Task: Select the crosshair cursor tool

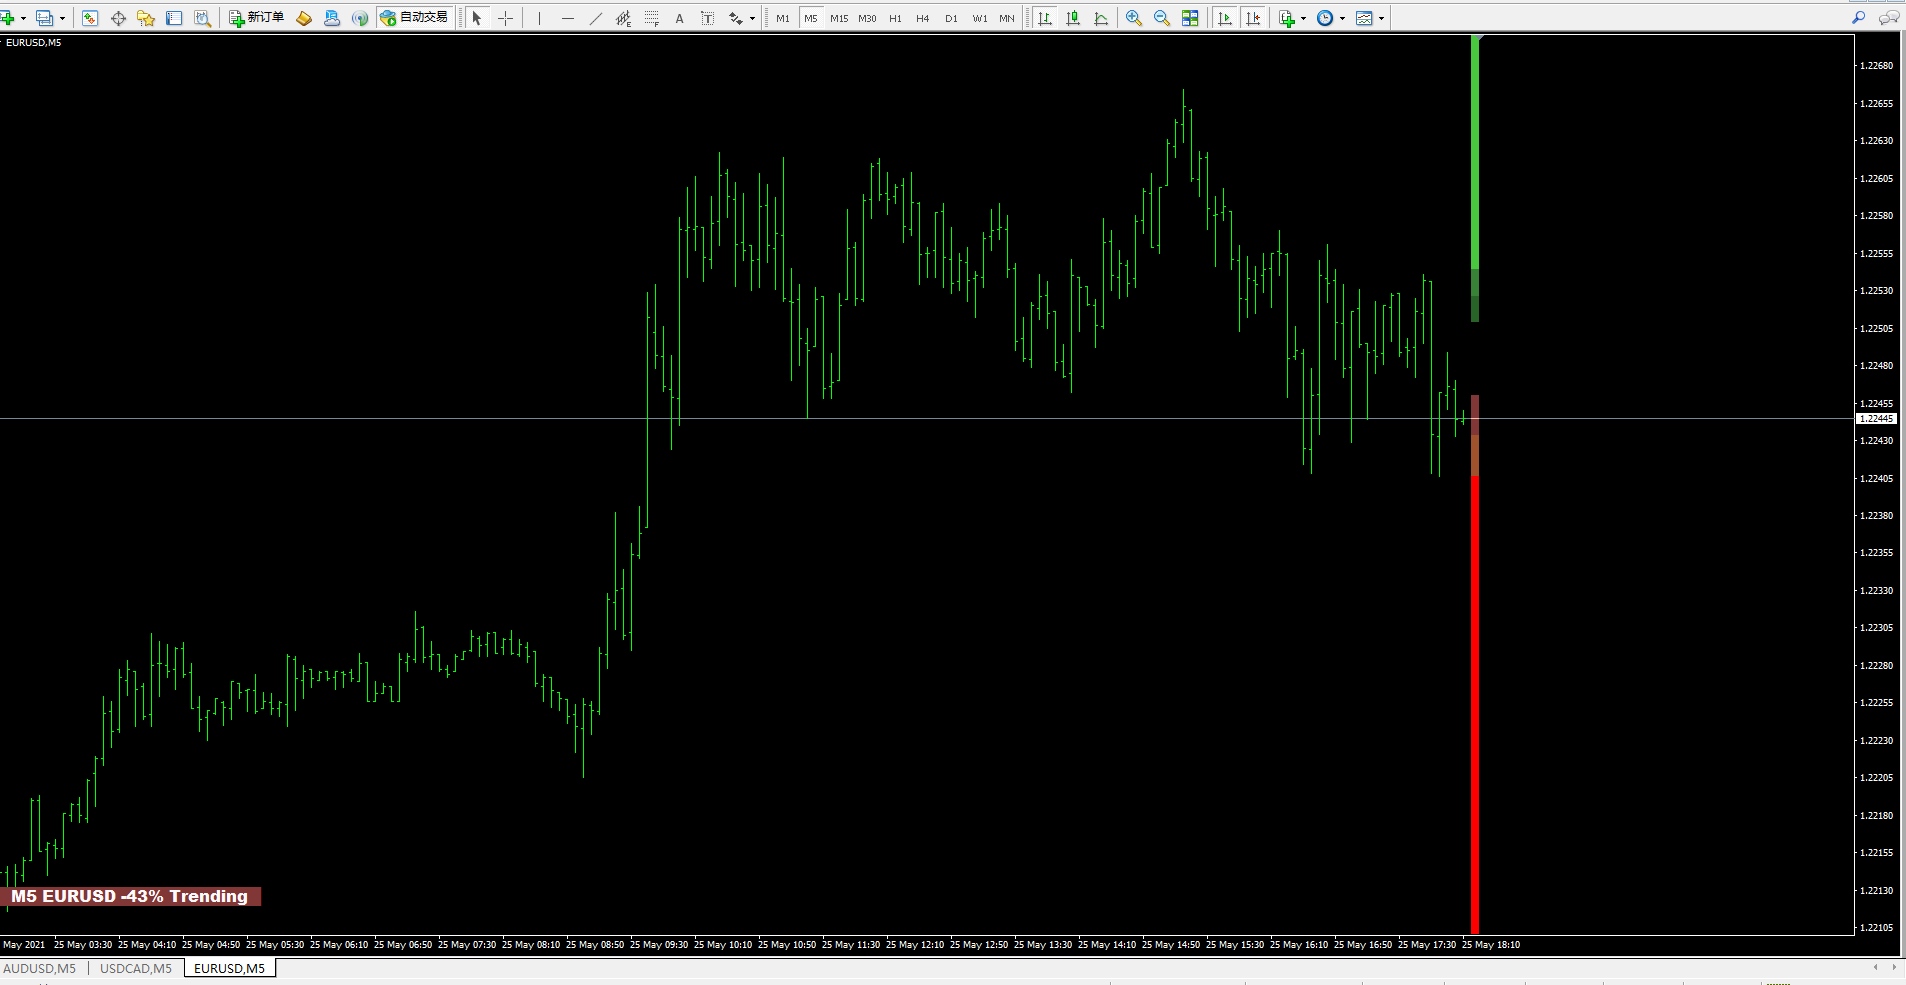Action: tap(506, 18)
